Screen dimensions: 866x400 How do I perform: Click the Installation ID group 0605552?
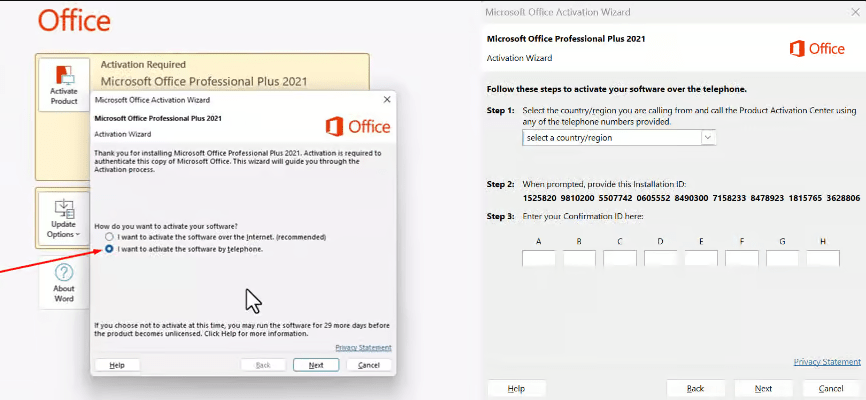click(653, 198)
